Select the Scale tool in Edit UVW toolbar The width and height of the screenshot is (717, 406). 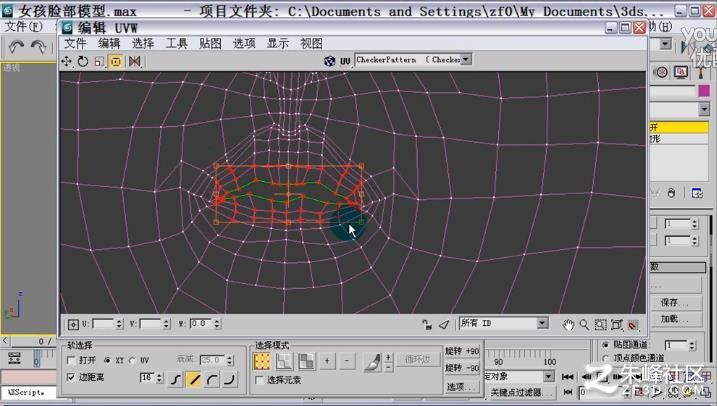(99, 61)
